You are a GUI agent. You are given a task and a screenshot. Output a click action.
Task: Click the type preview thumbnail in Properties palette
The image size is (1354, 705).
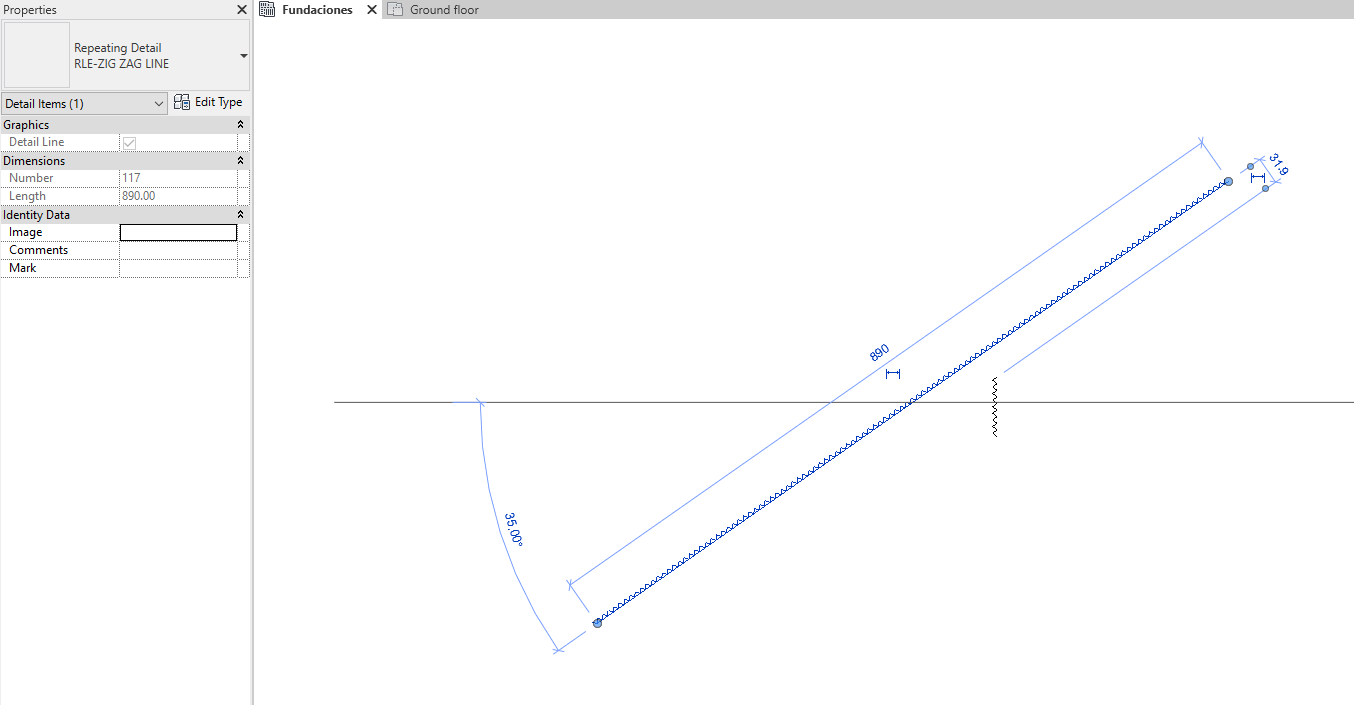click(36, 55)
